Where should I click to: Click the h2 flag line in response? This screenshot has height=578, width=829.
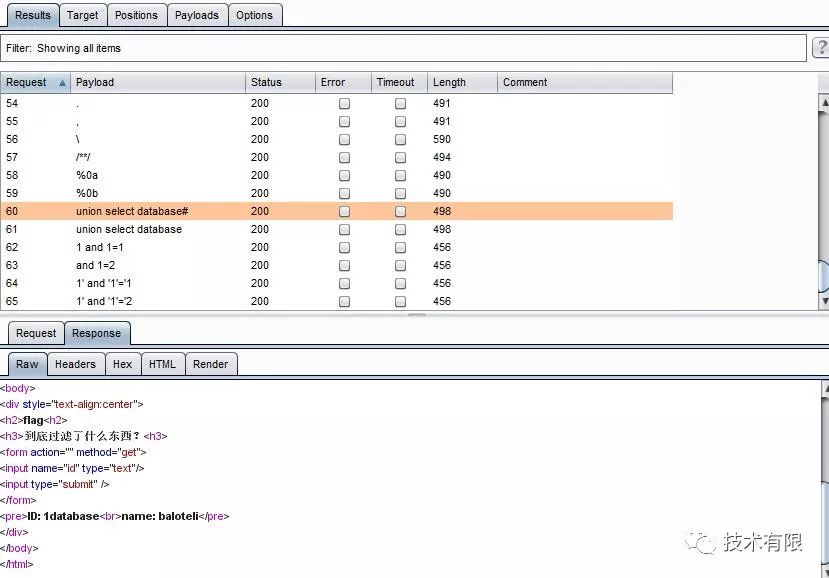click(33, 420)
